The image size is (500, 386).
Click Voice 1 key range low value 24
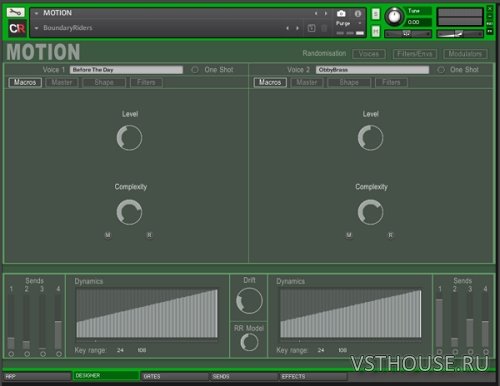pyautogui.click(x=120, y=350)
